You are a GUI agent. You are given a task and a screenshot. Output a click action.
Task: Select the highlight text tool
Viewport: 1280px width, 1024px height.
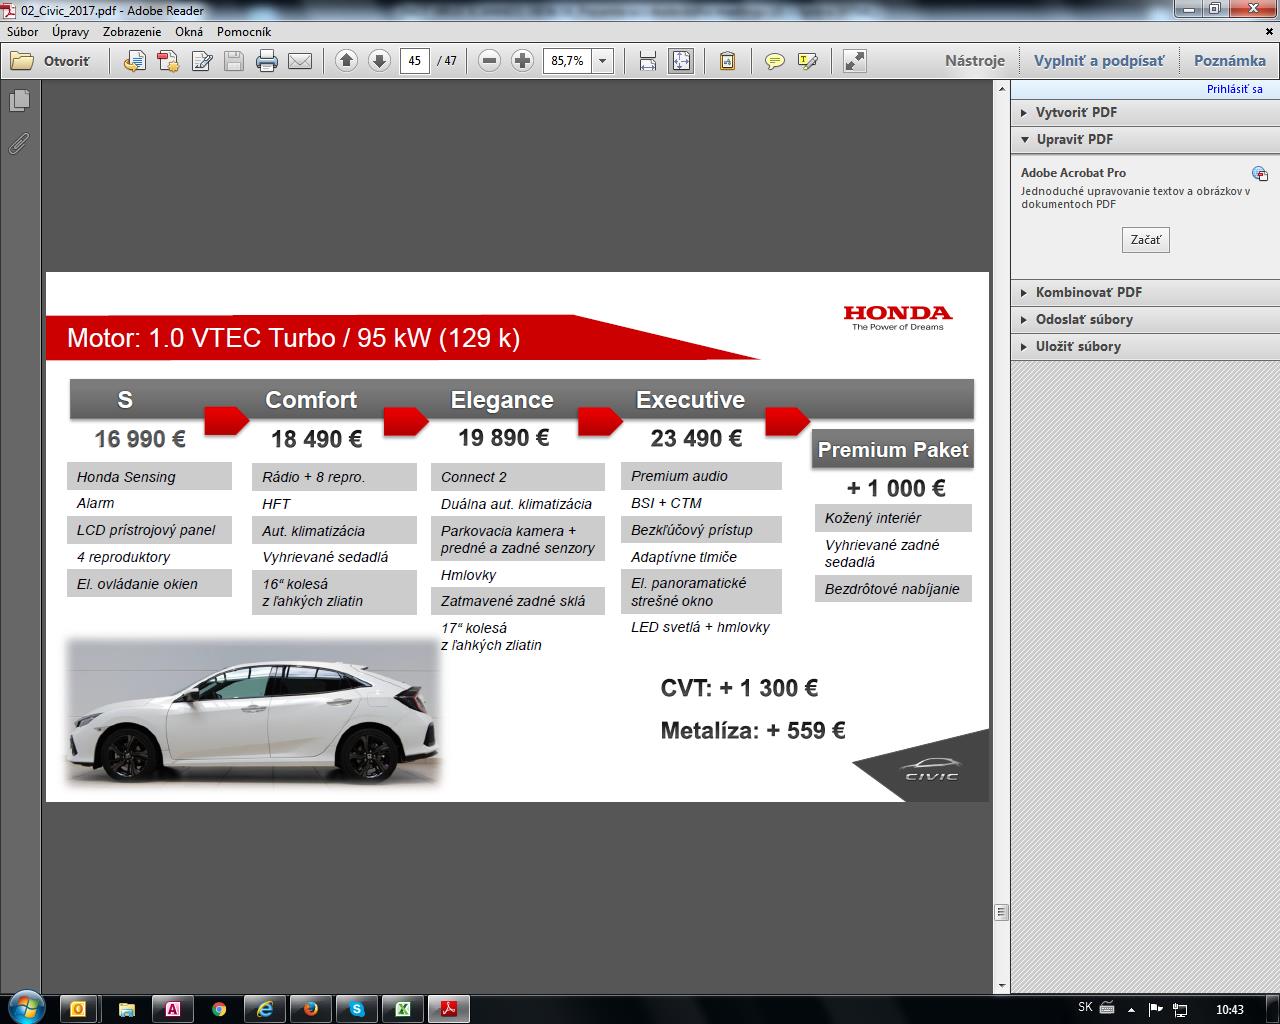click(807, 61)
